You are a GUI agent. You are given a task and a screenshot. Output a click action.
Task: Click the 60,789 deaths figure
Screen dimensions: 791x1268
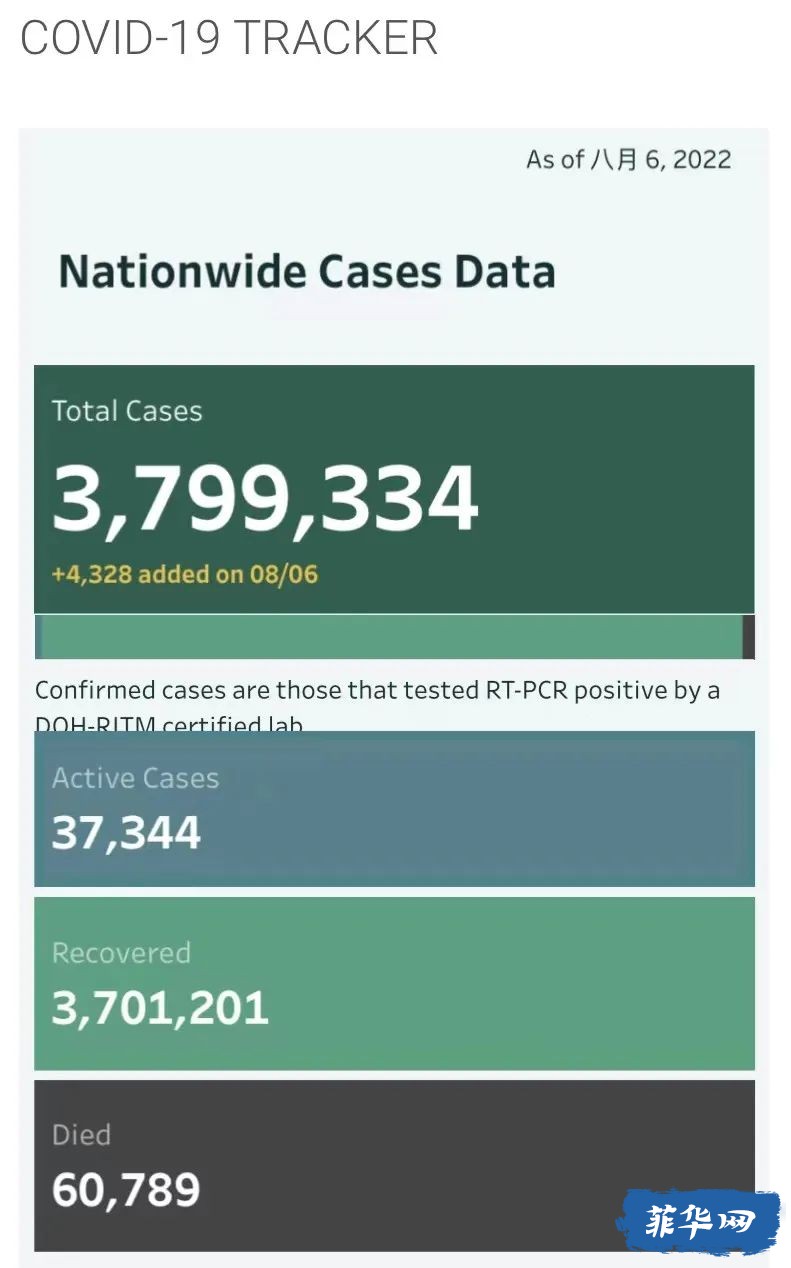tap(126, 1190)
